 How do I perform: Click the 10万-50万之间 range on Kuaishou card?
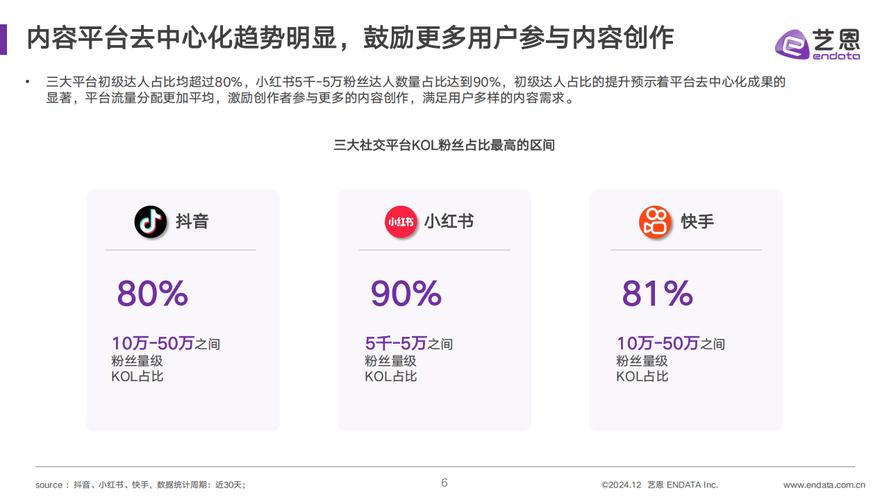(x=670, y=343)
